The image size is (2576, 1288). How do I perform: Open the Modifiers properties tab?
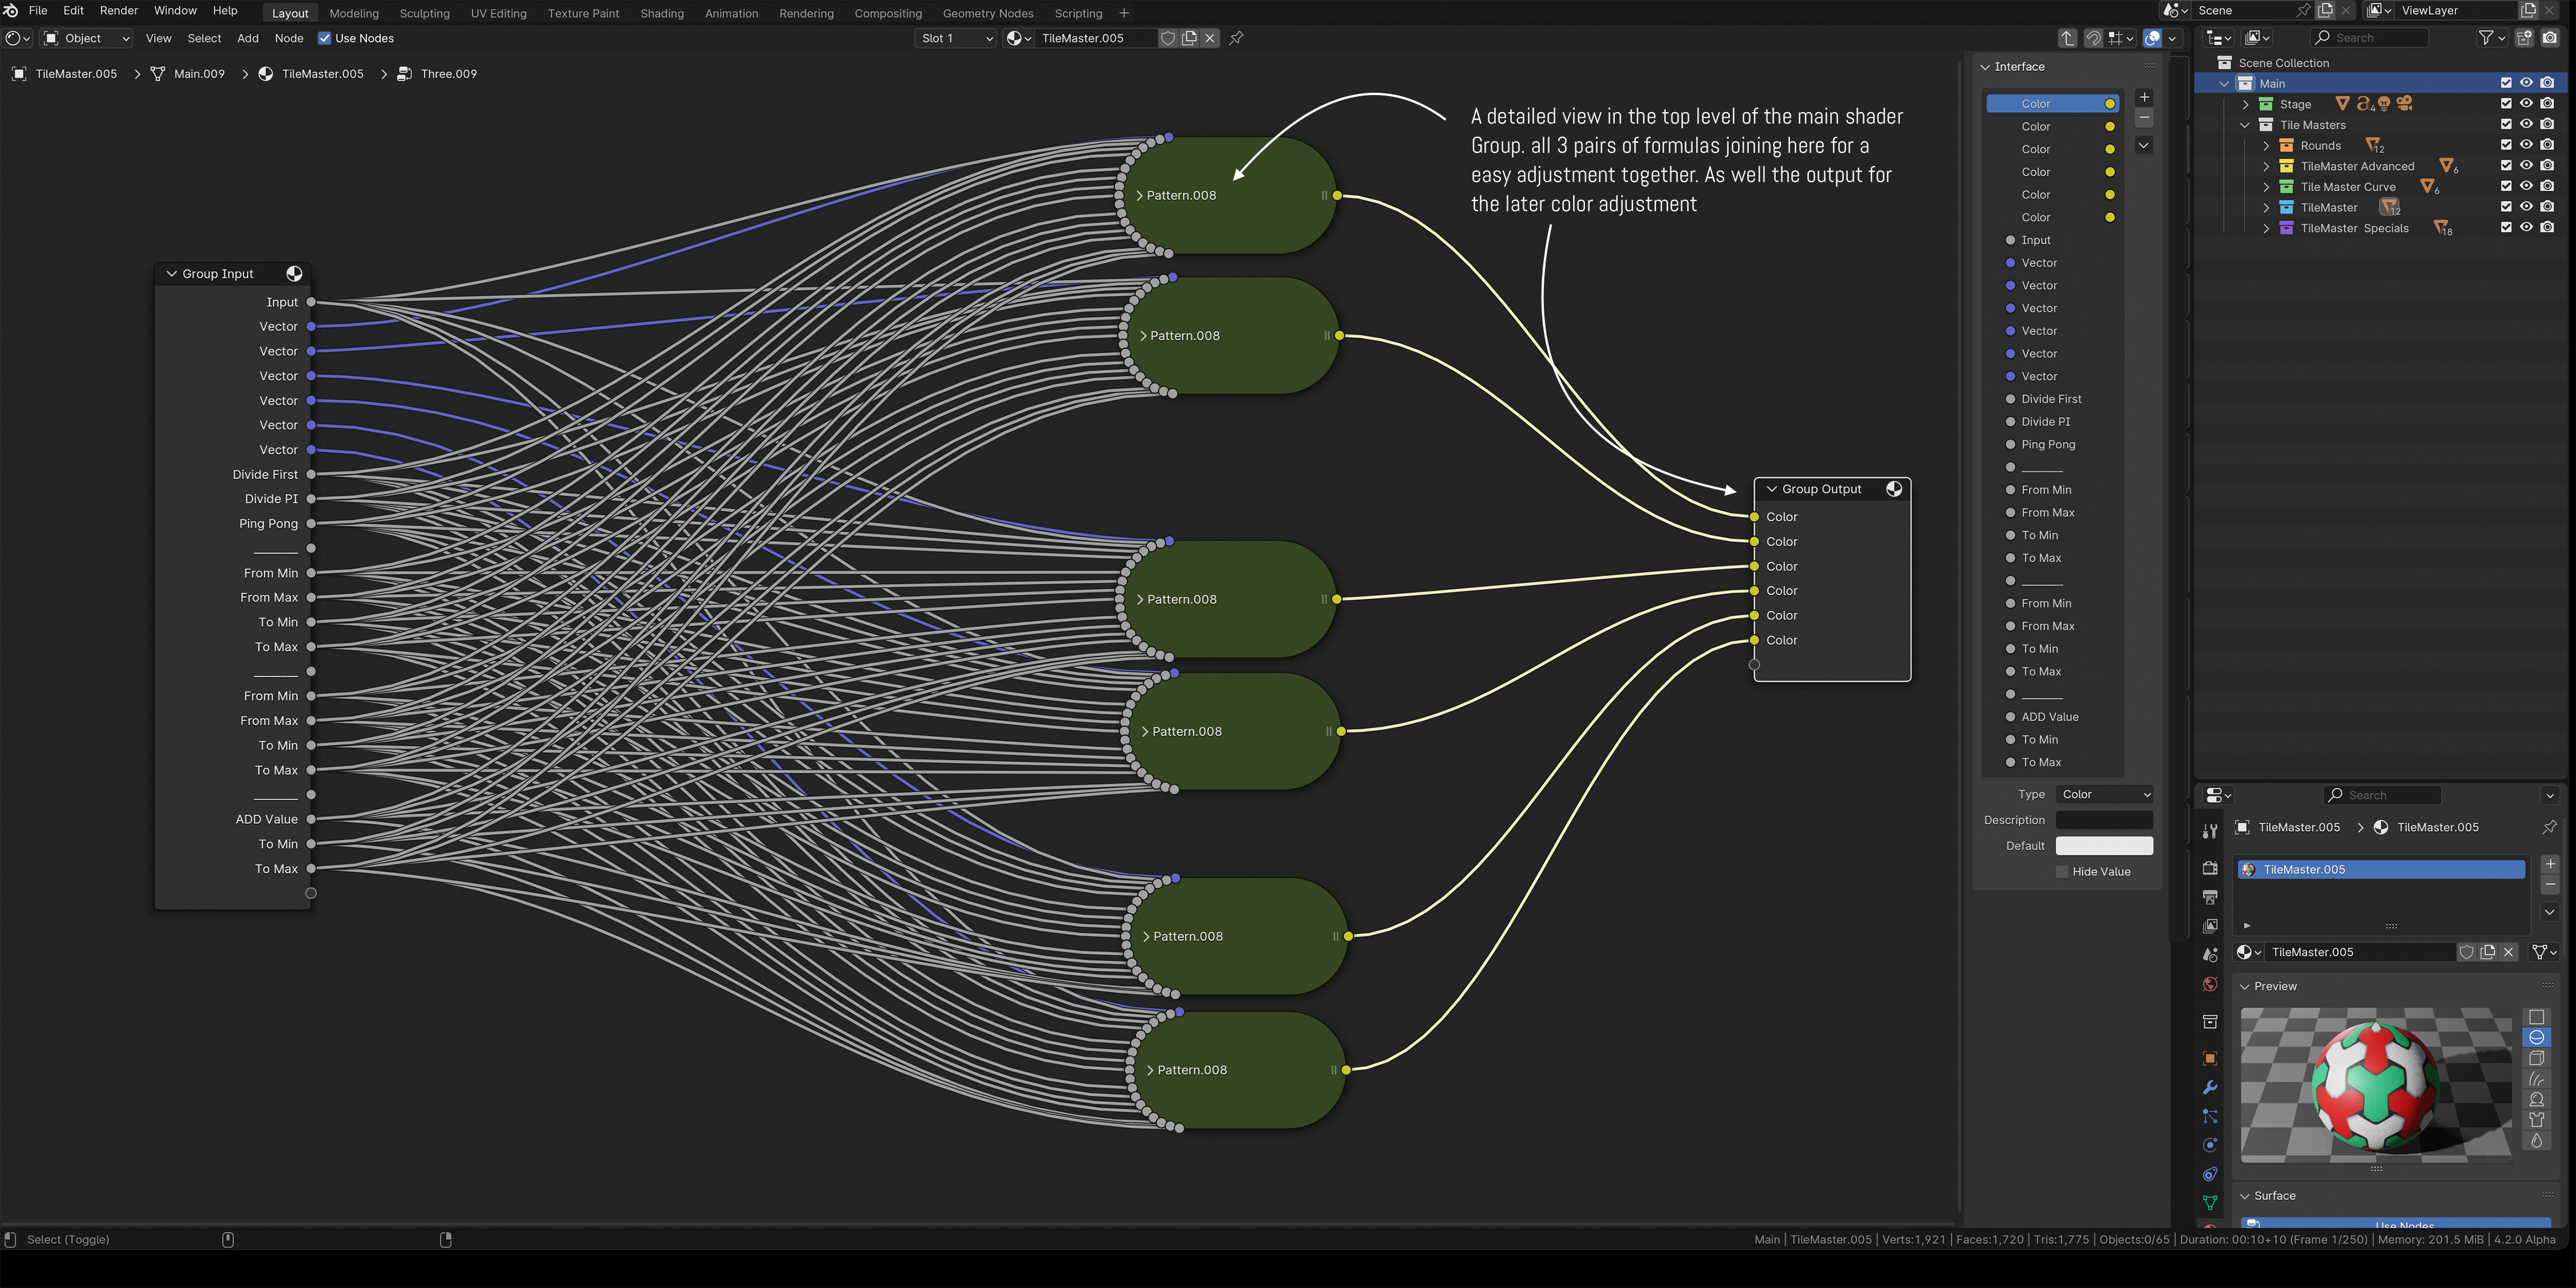point(2210,1088)
